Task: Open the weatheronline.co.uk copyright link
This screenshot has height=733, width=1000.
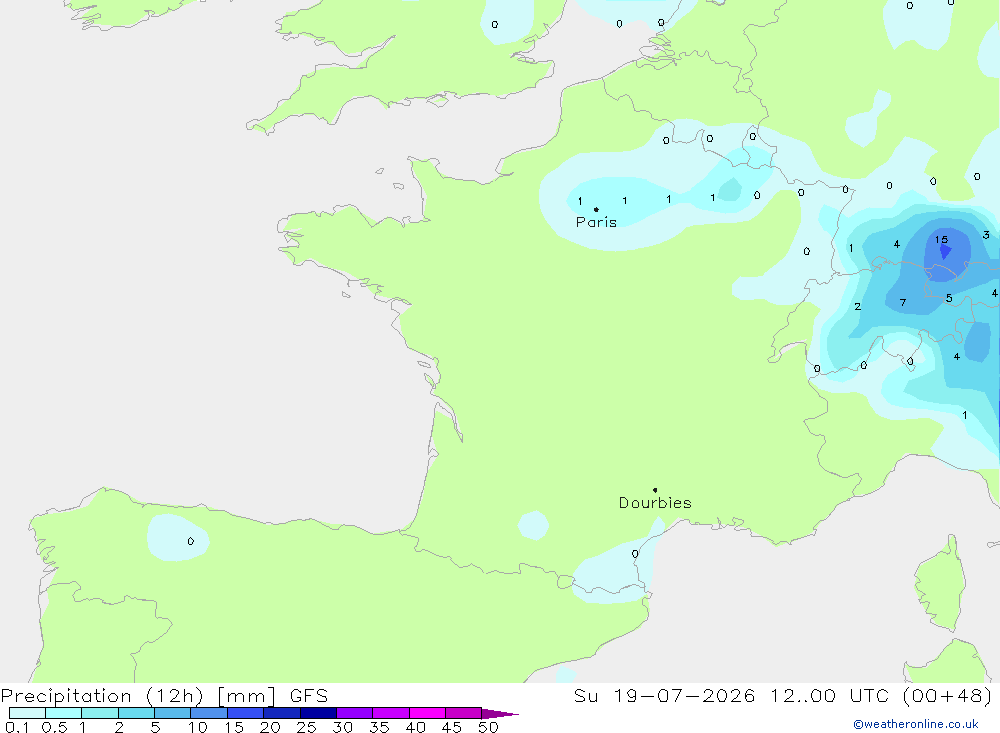Action: click(x=916, y=724)
